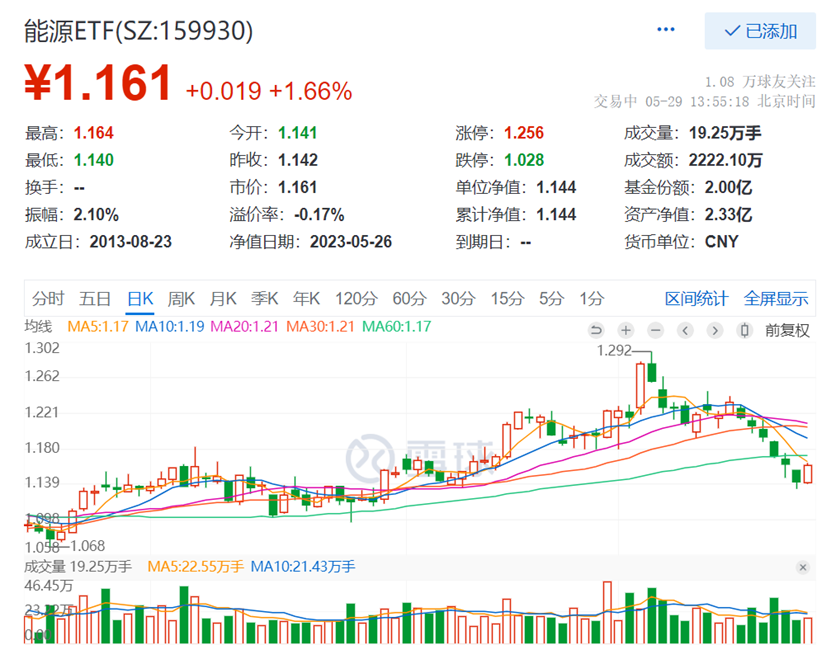Click the 净值日期 date 2023-05-26

[x=351, y=242]
